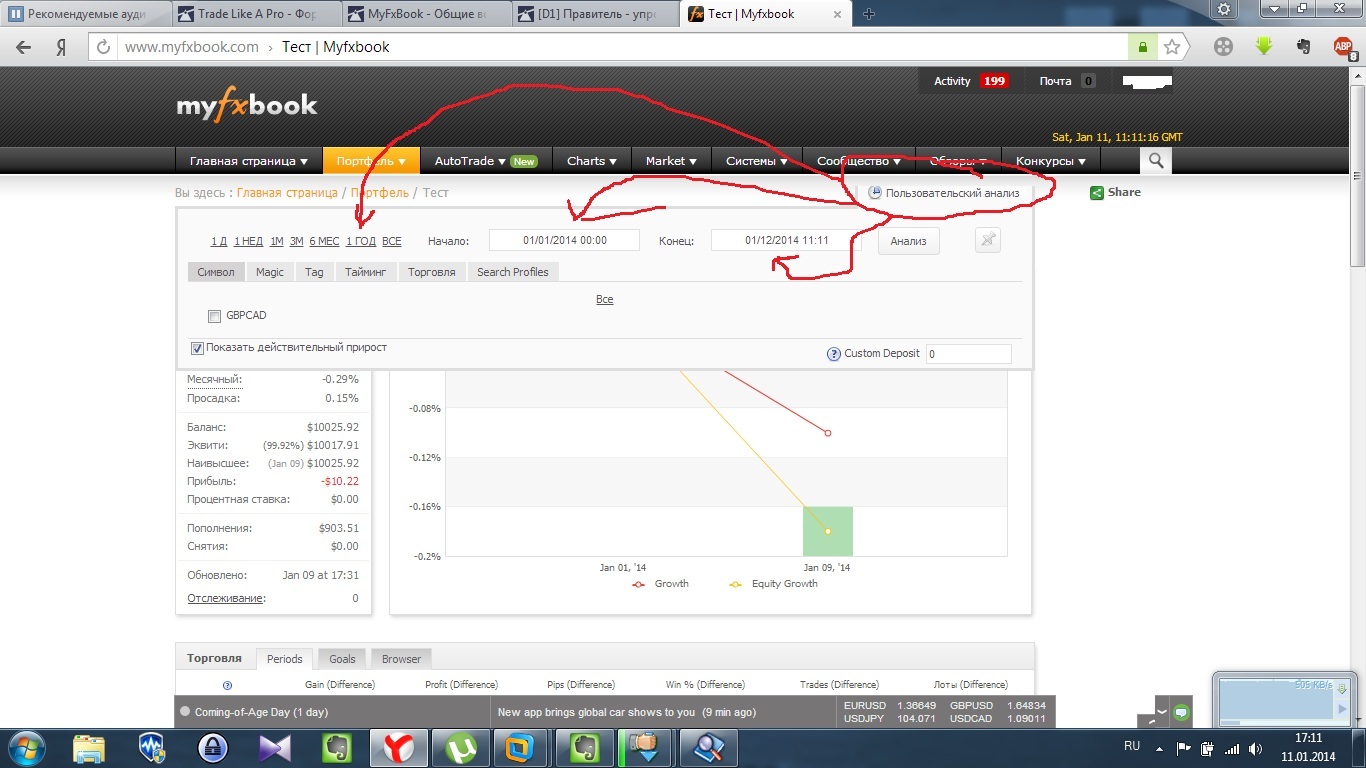Viewport: 1366px width, 768px height.
Task: Click the Конец end date field
Action: point(787,240)
